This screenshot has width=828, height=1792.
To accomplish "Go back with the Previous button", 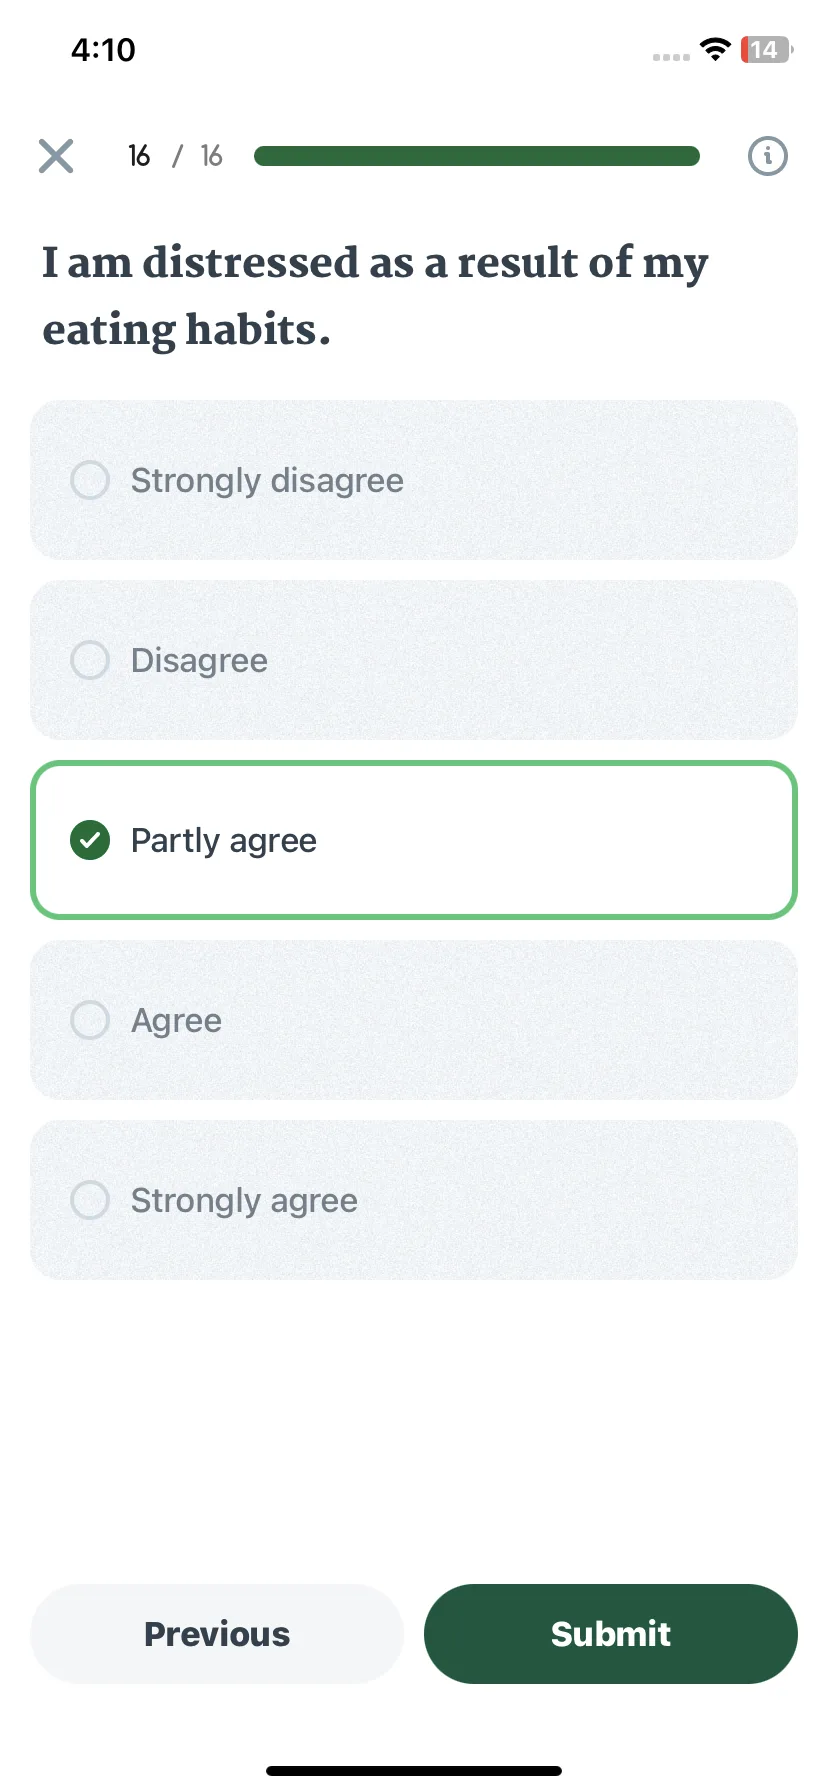I will [x=217, y=1634].
